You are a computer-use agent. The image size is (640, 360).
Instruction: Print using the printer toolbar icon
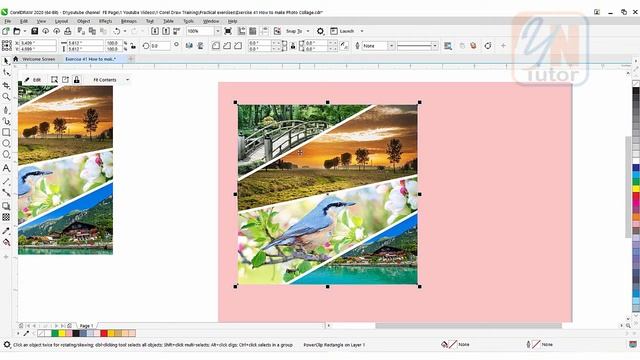click(x=68, y=31)
